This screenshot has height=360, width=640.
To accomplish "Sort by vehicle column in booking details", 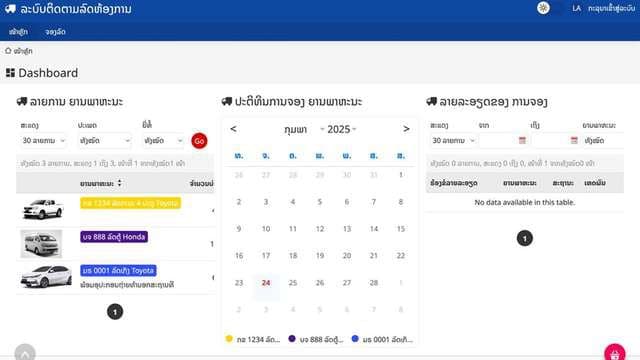I will (x=519, y=183).
